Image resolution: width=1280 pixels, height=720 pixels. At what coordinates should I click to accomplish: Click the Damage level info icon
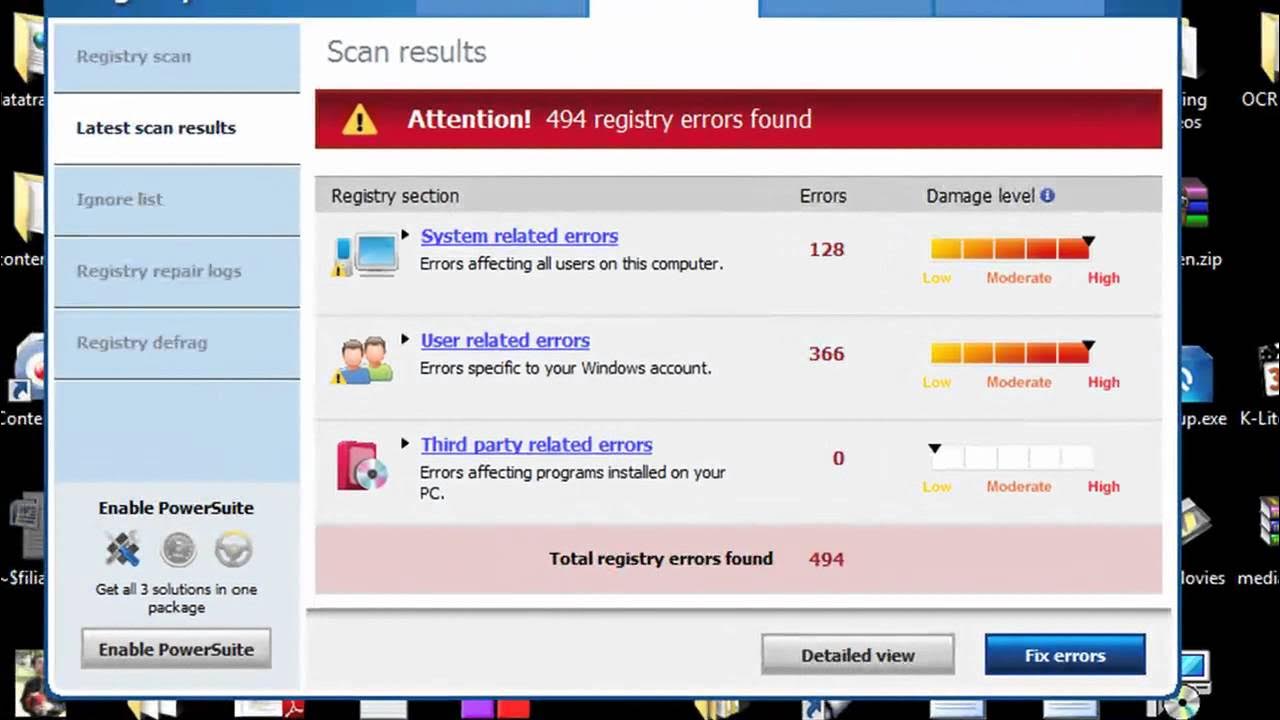1047,196
